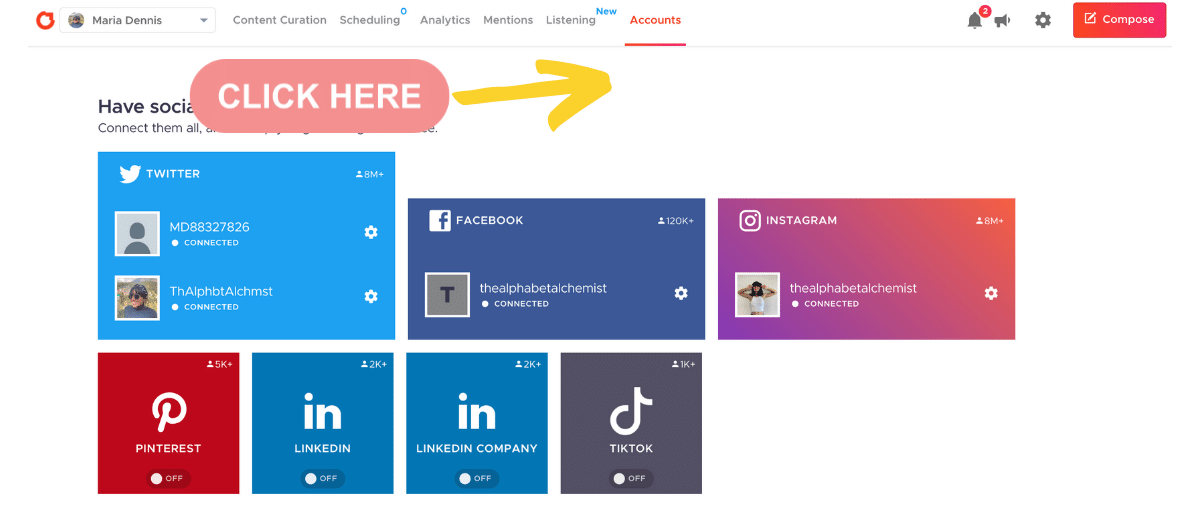Viewport: 1200px width, 510px height.
Task: Open the Maria Dennis account dropdown
Action: (137, 20)
